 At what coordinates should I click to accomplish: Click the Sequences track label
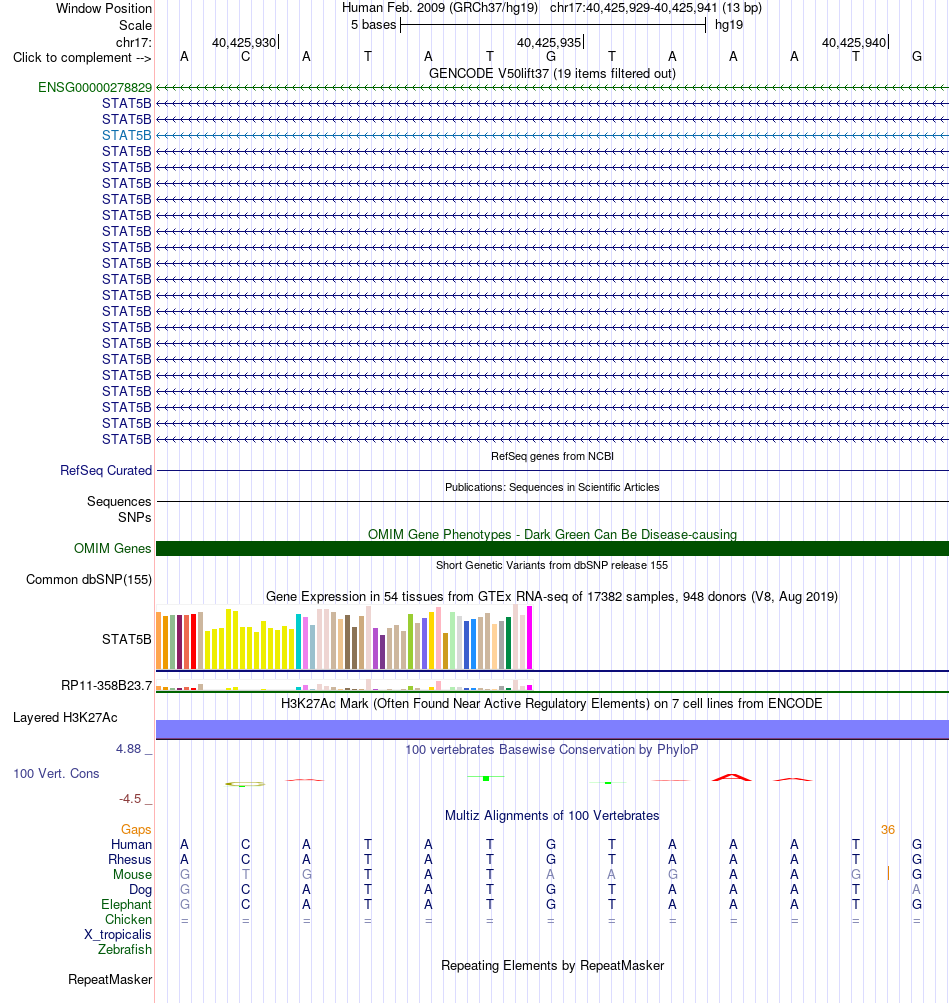tap(119, 502)
